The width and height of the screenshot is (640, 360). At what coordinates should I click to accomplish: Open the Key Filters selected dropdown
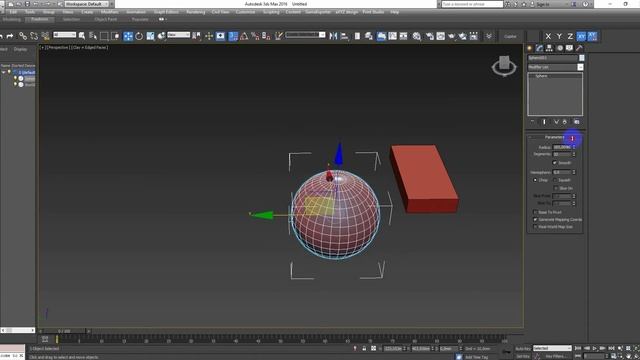(x=552, y=348)
